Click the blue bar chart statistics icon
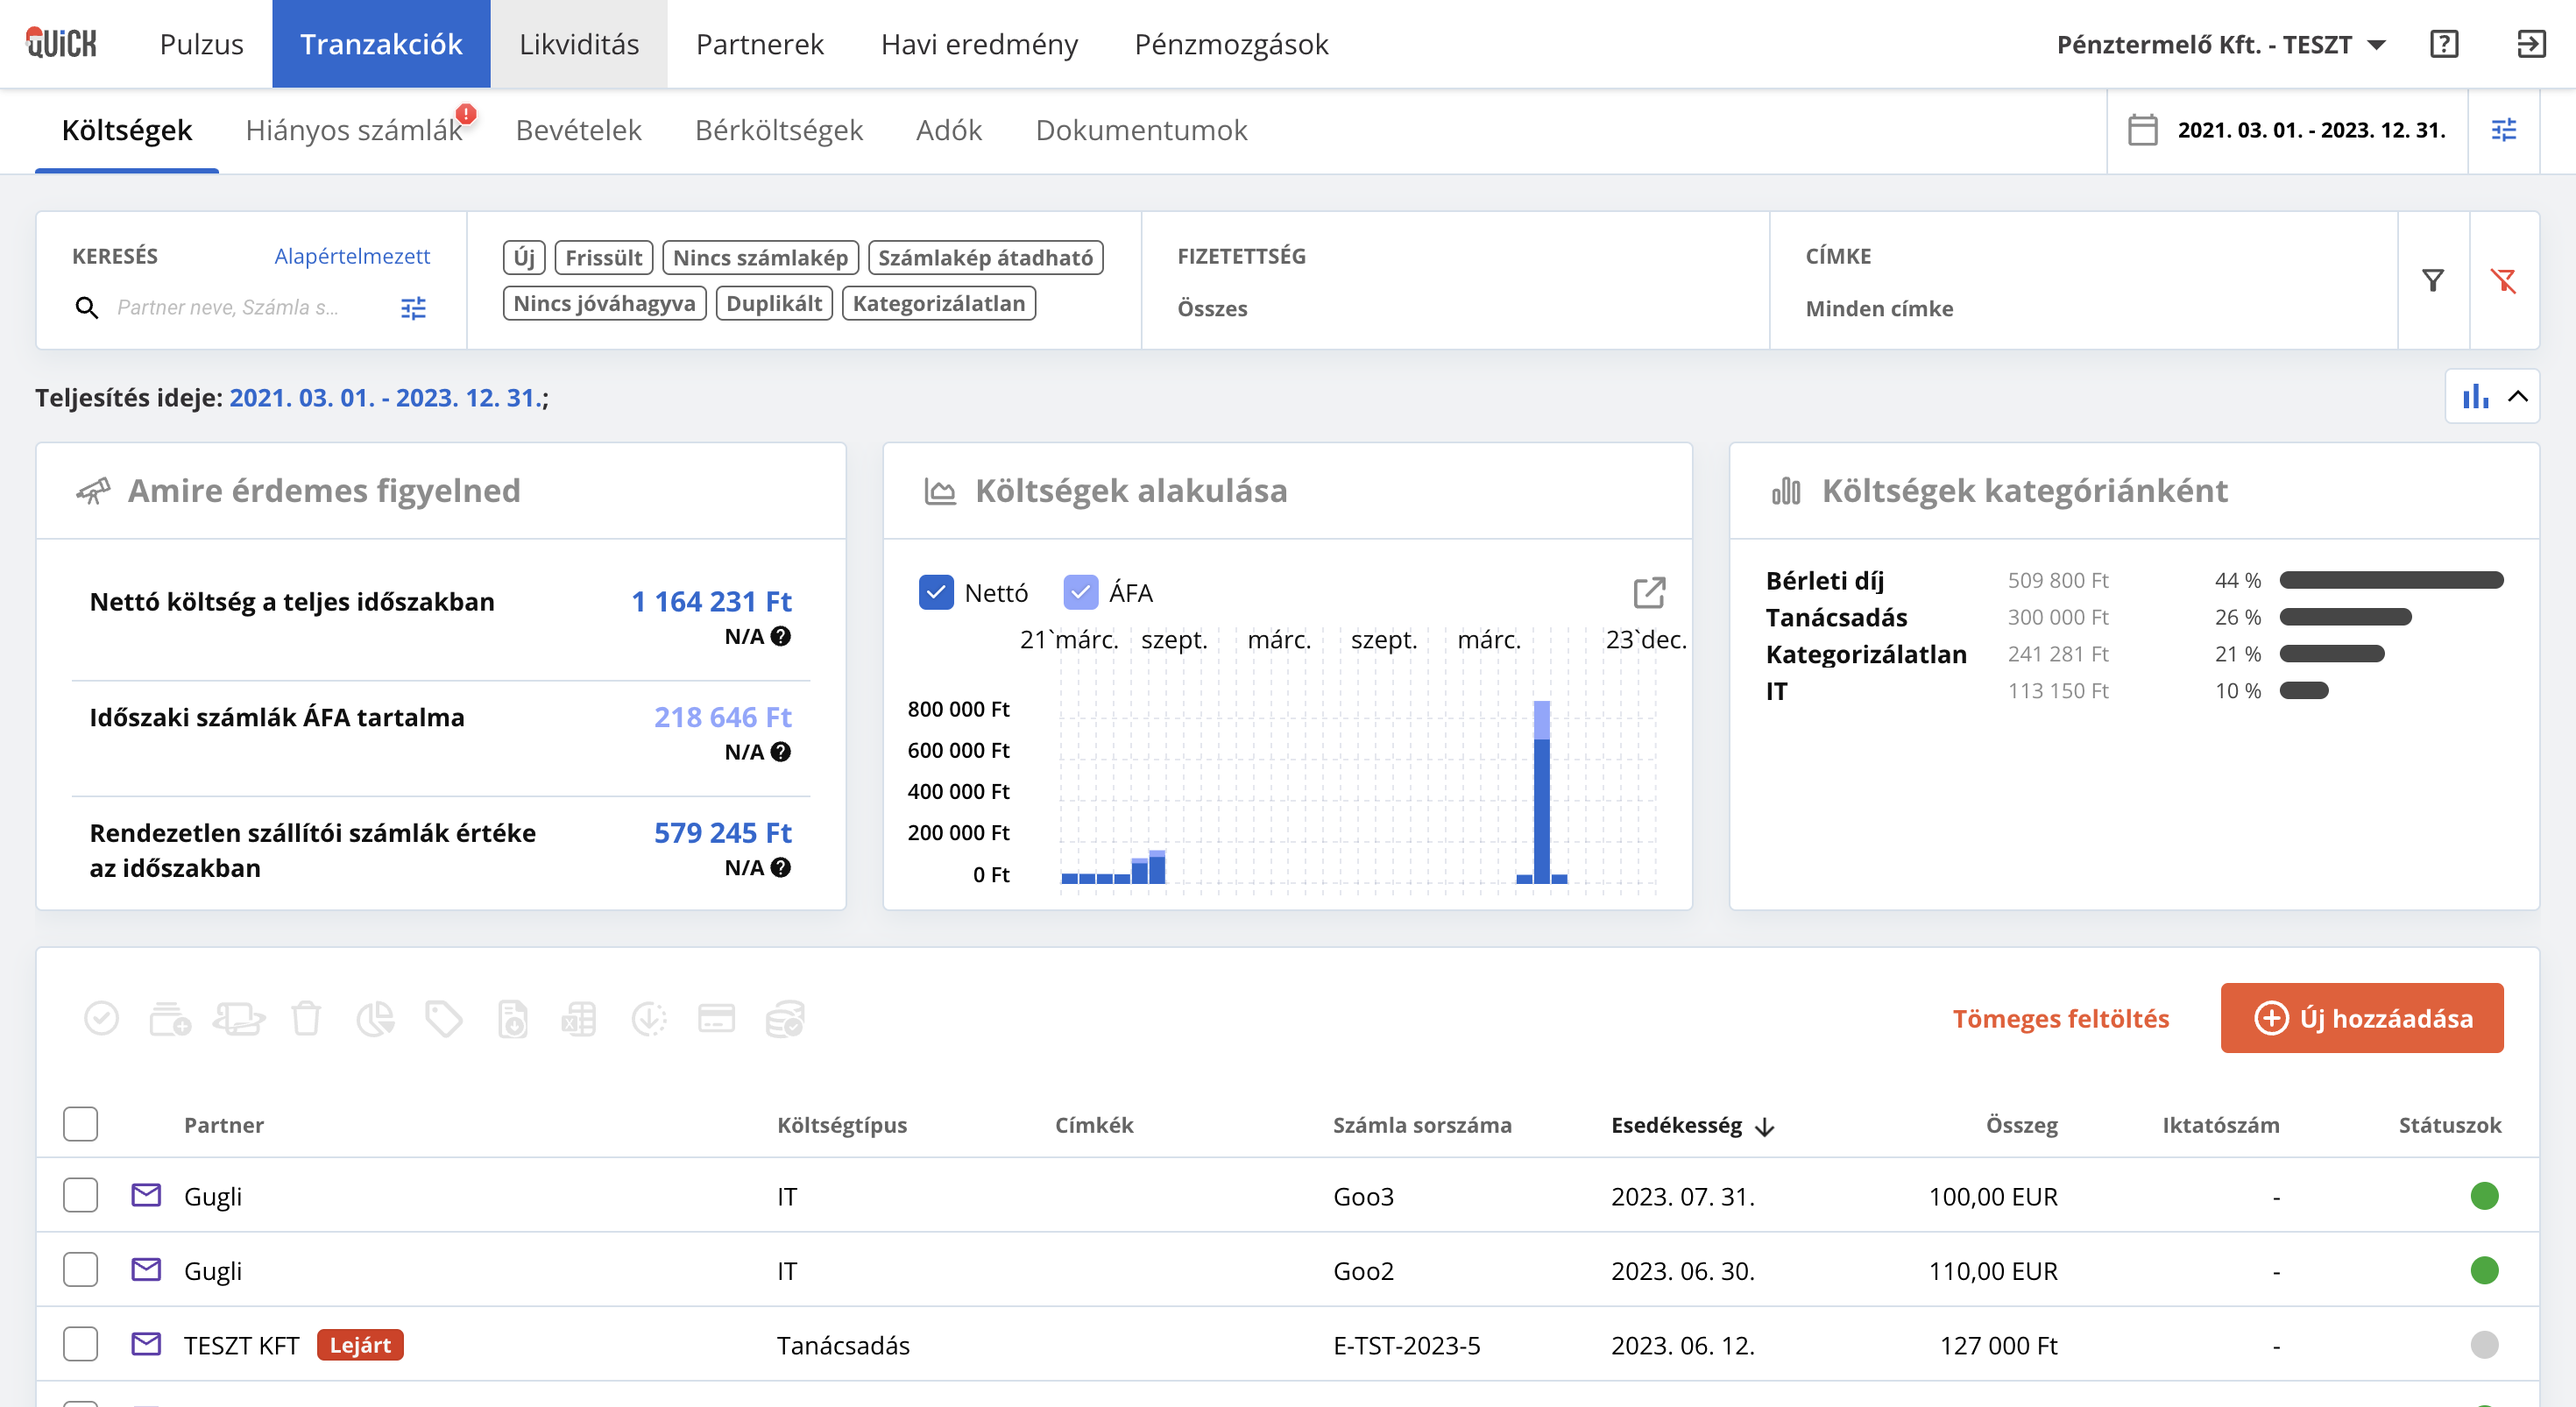 (x=2476, y=396)
